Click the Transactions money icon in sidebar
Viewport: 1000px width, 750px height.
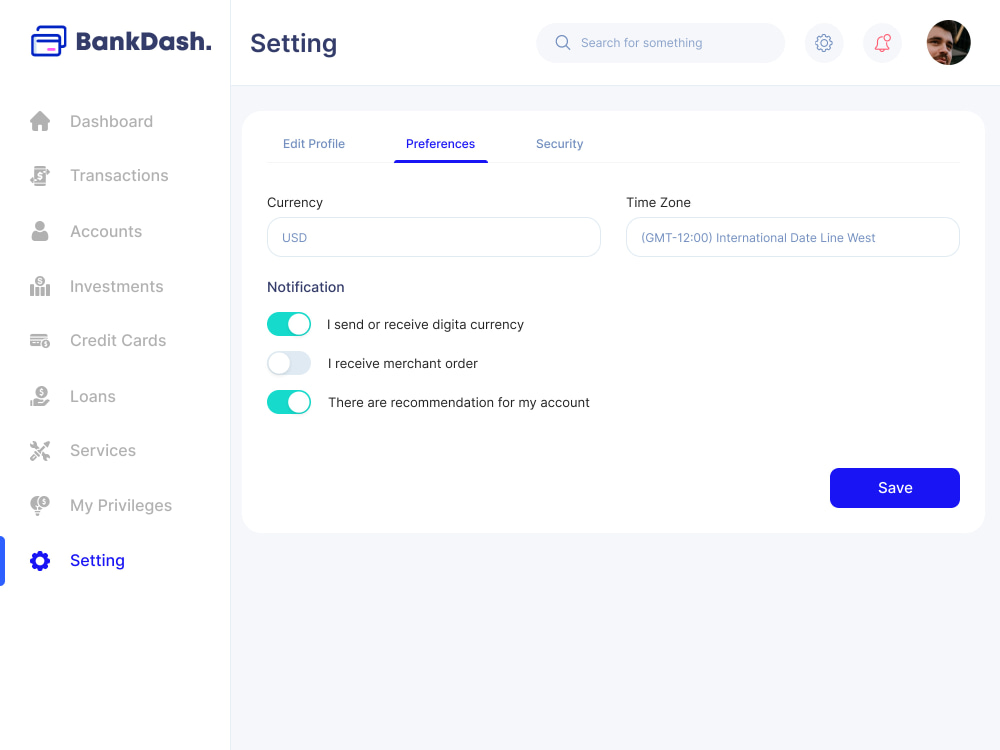point(40,175)
